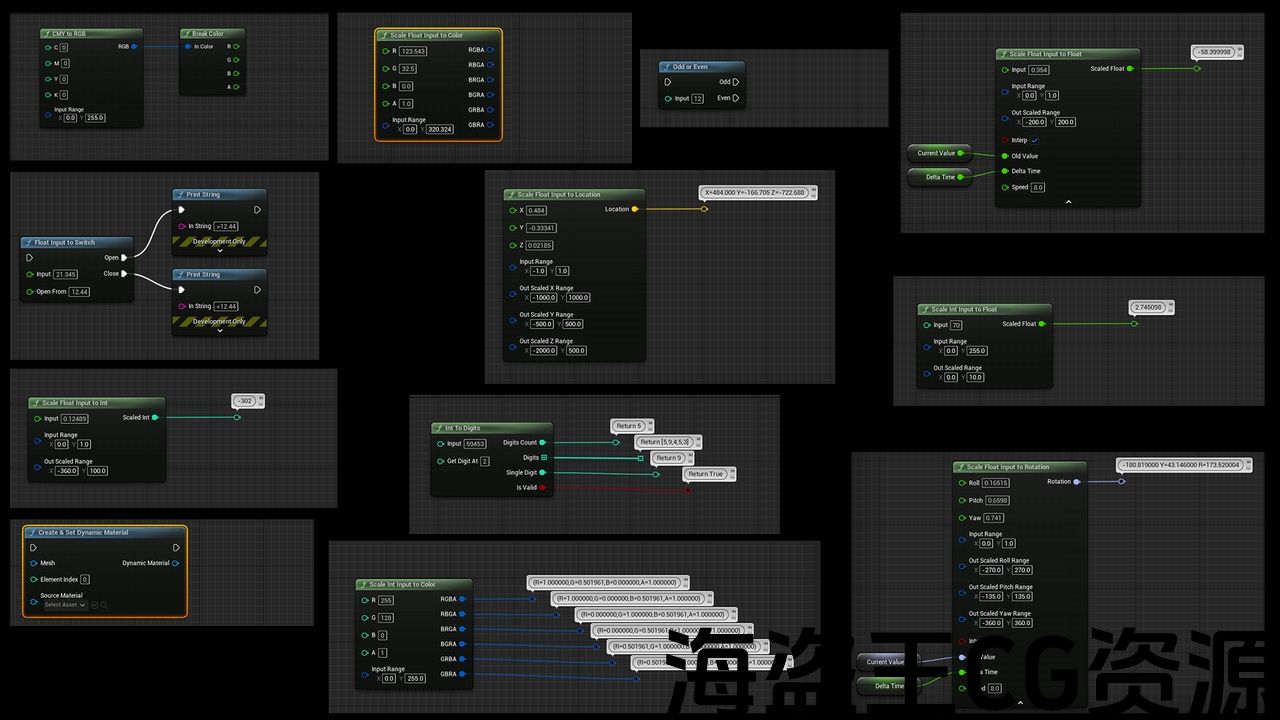
Task: Click the Odd execution output pin
Action: coord(736,82)
